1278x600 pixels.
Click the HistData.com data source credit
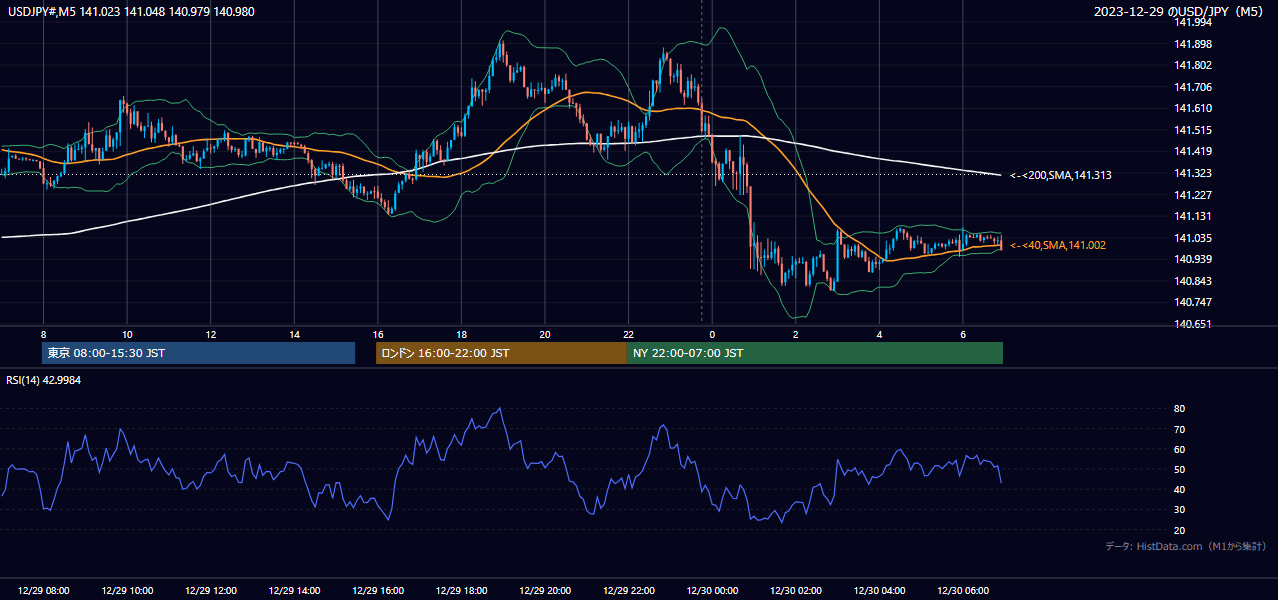(1186, 546)
